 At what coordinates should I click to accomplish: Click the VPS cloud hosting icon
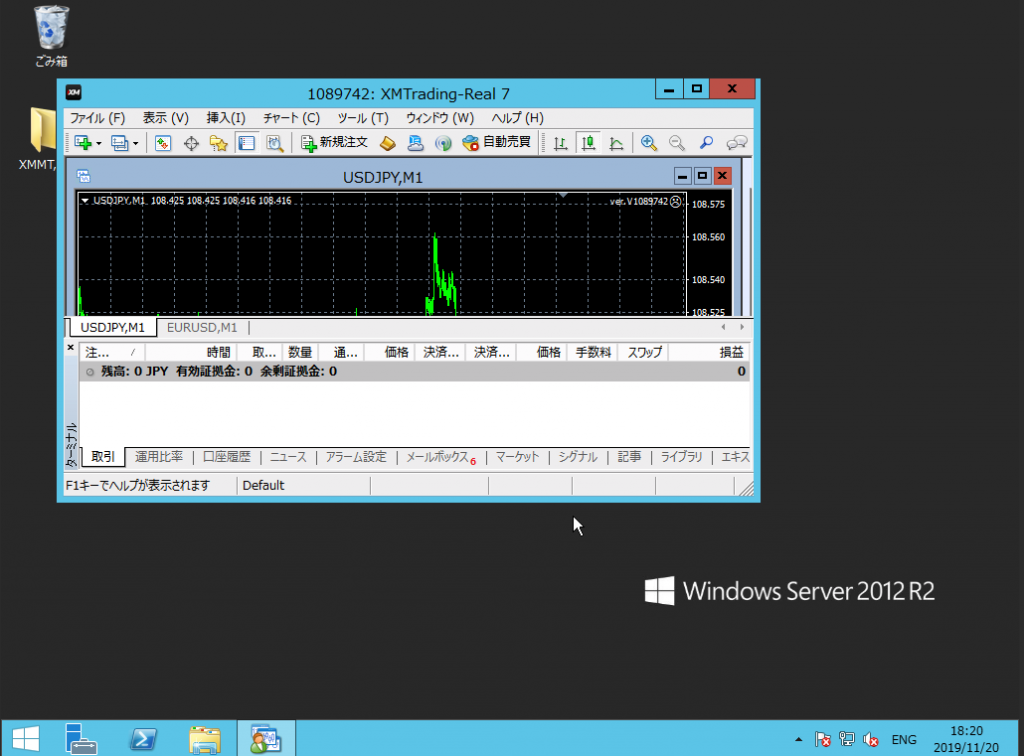pos(415,143)
